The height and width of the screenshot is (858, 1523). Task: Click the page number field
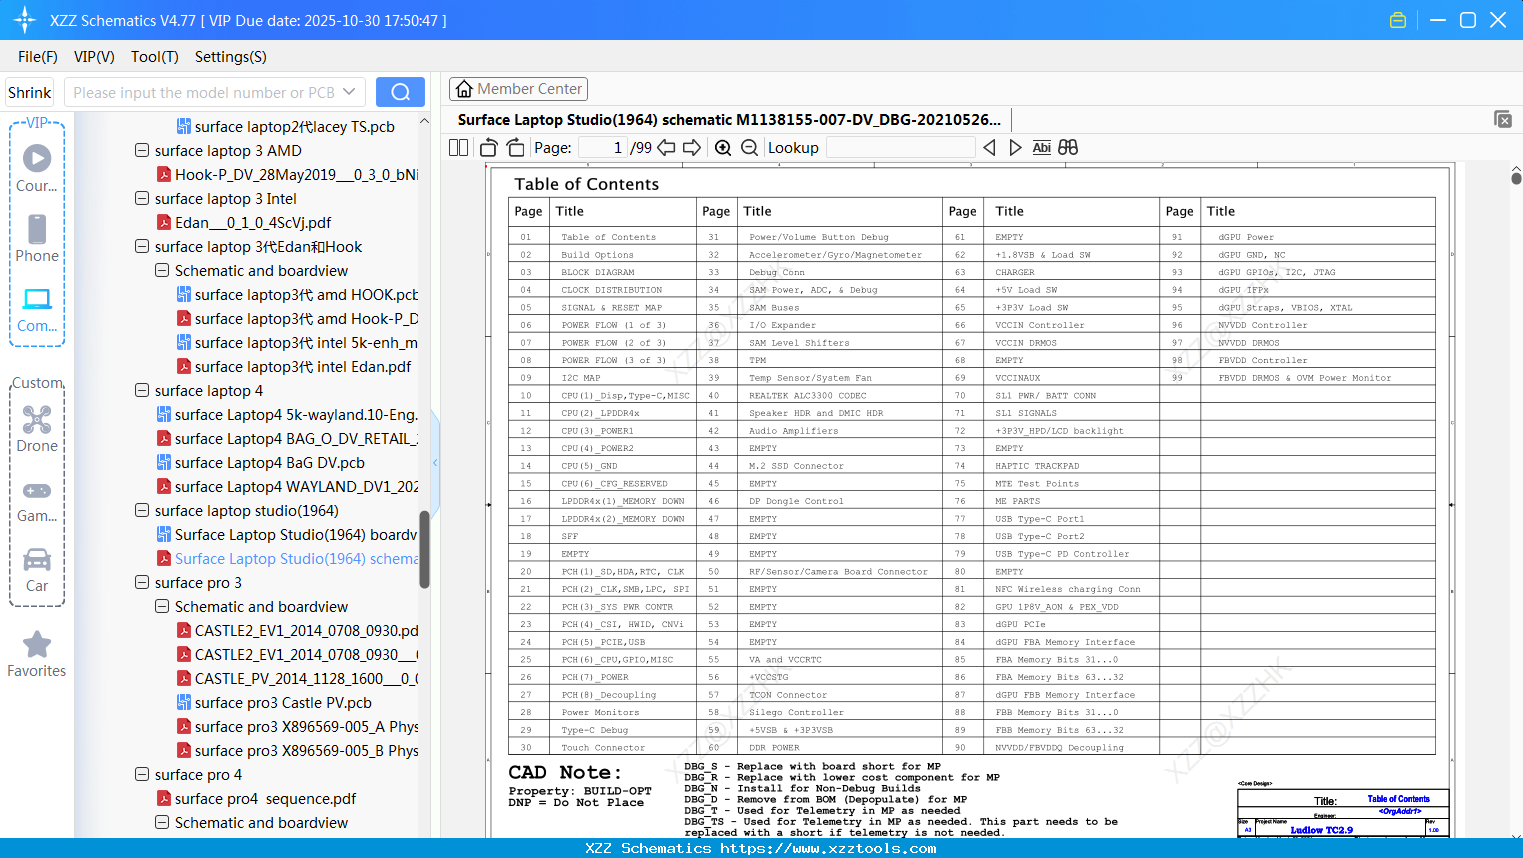click(x=602, y=147)
